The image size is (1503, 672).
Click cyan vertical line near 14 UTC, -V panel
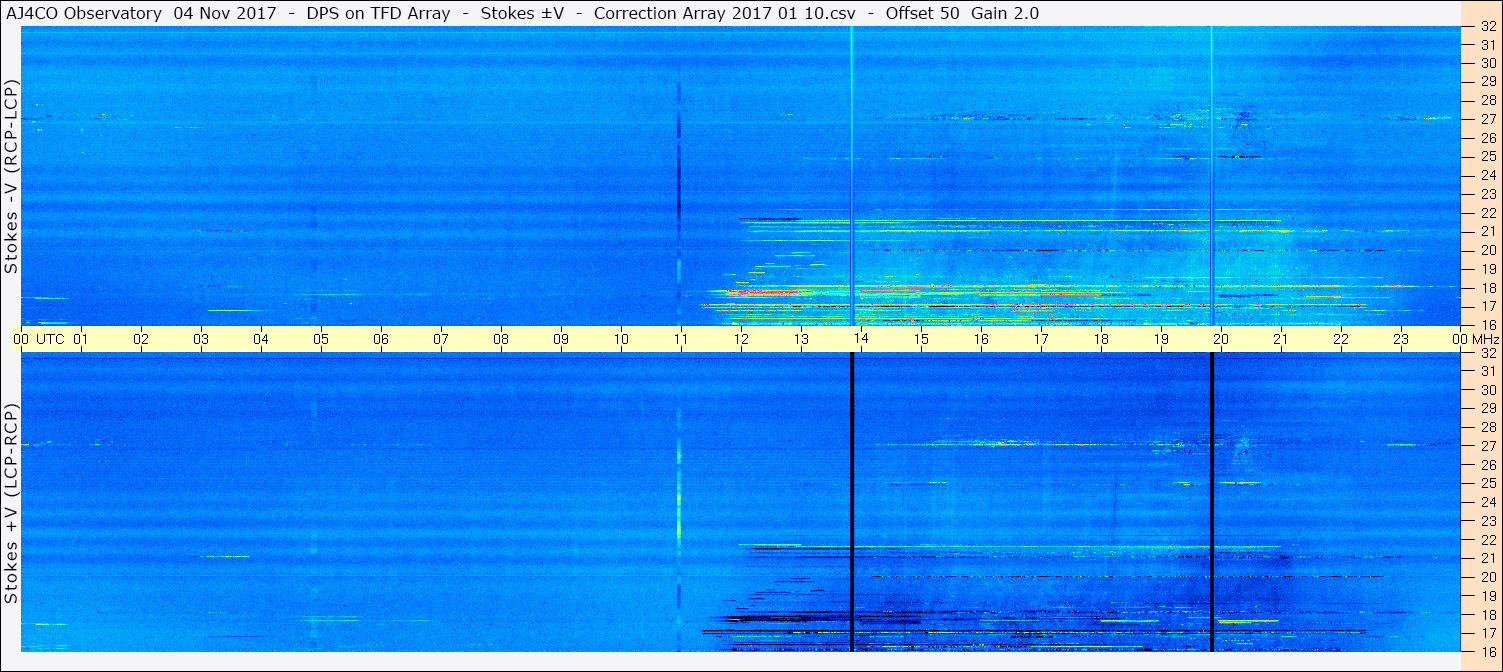852,176
